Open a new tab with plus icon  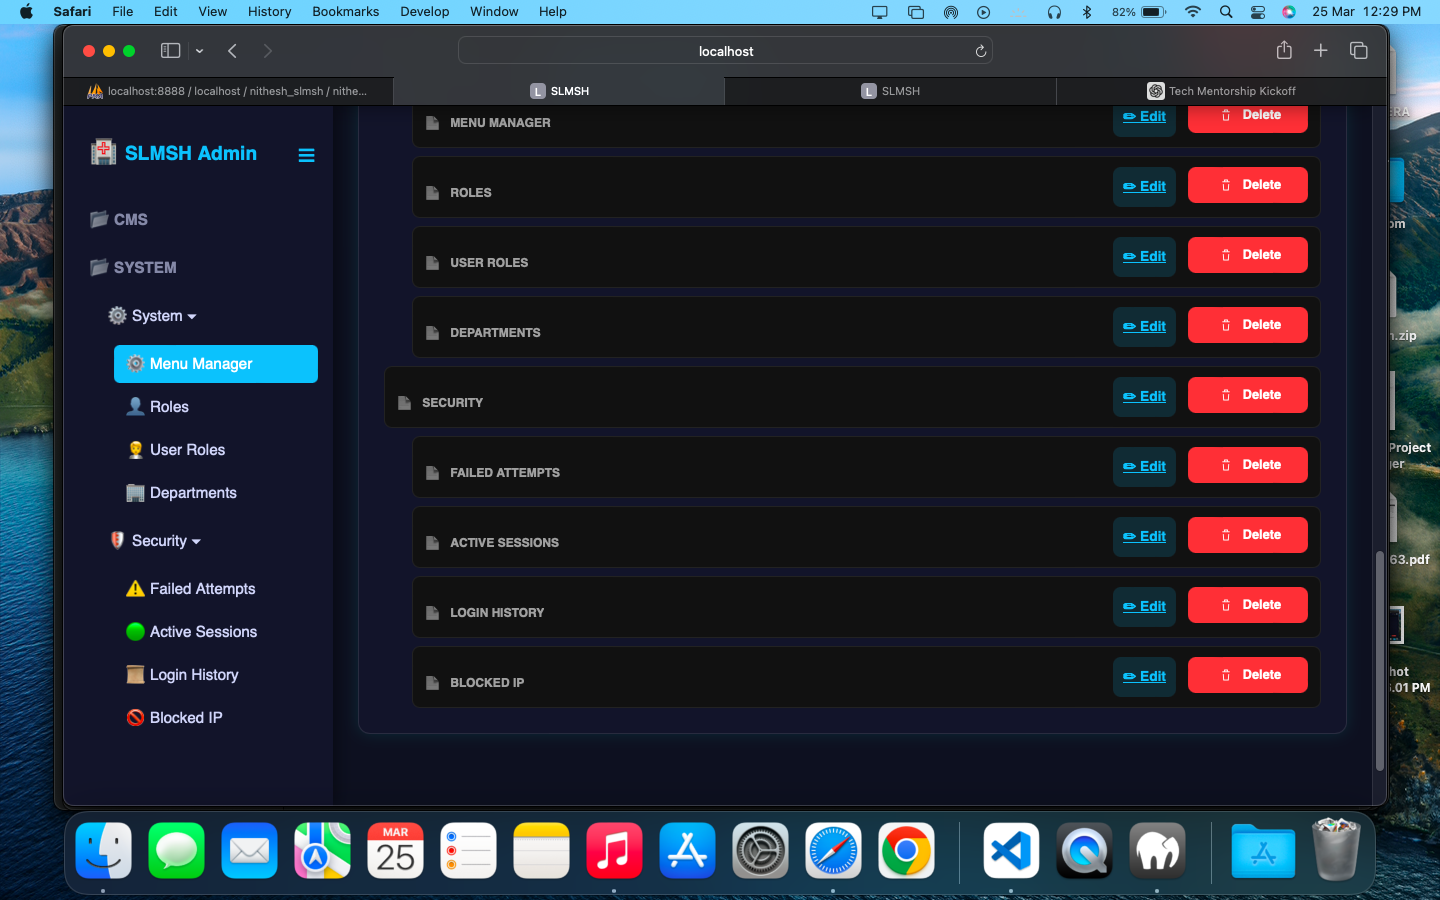(1320, 50)
